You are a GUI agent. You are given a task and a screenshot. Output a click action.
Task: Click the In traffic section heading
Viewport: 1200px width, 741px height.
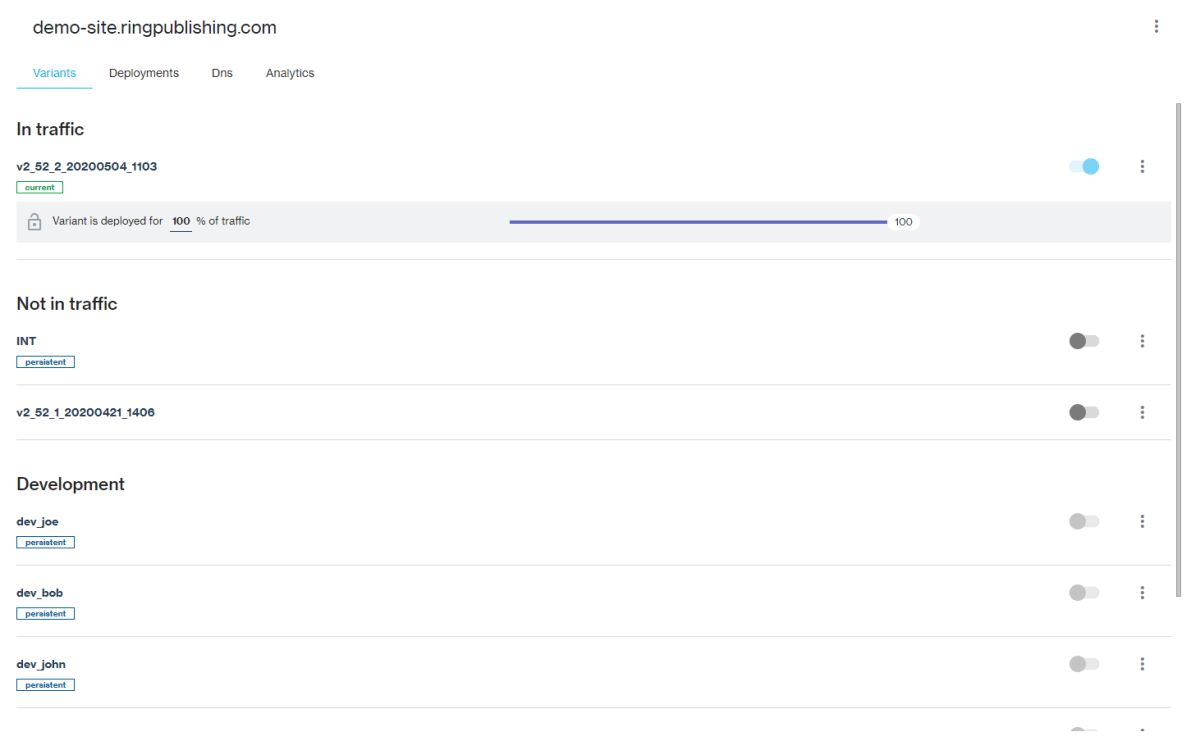(50, 129)
